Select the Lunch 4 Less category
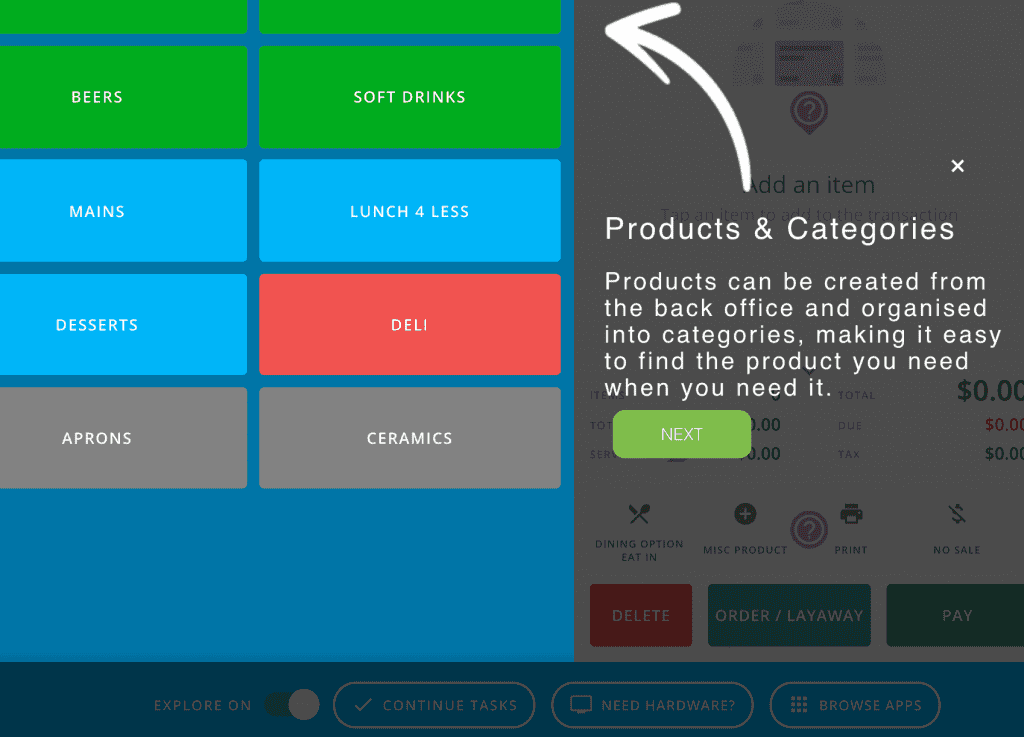 coord(409,211)
